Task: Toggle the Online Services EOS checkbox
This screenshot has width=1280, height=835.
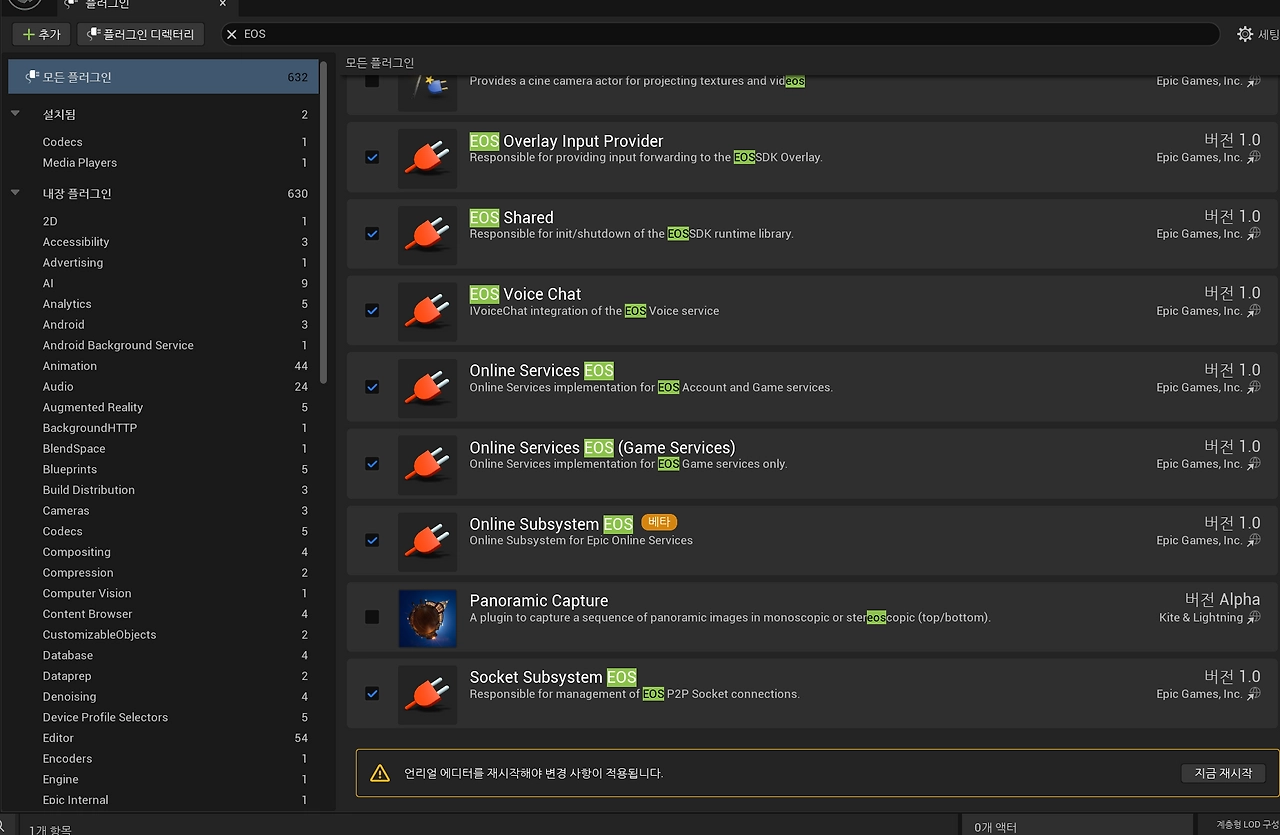Action: (x=372, y=387)
